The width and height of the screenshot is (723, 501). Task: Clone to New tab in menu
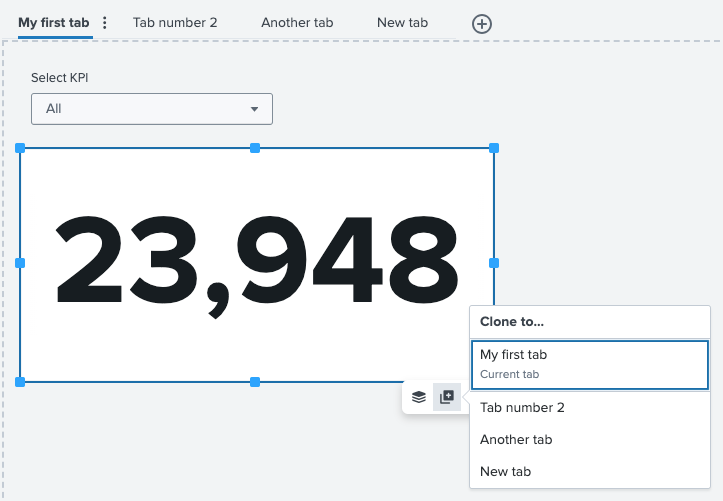tap(590, 471)
